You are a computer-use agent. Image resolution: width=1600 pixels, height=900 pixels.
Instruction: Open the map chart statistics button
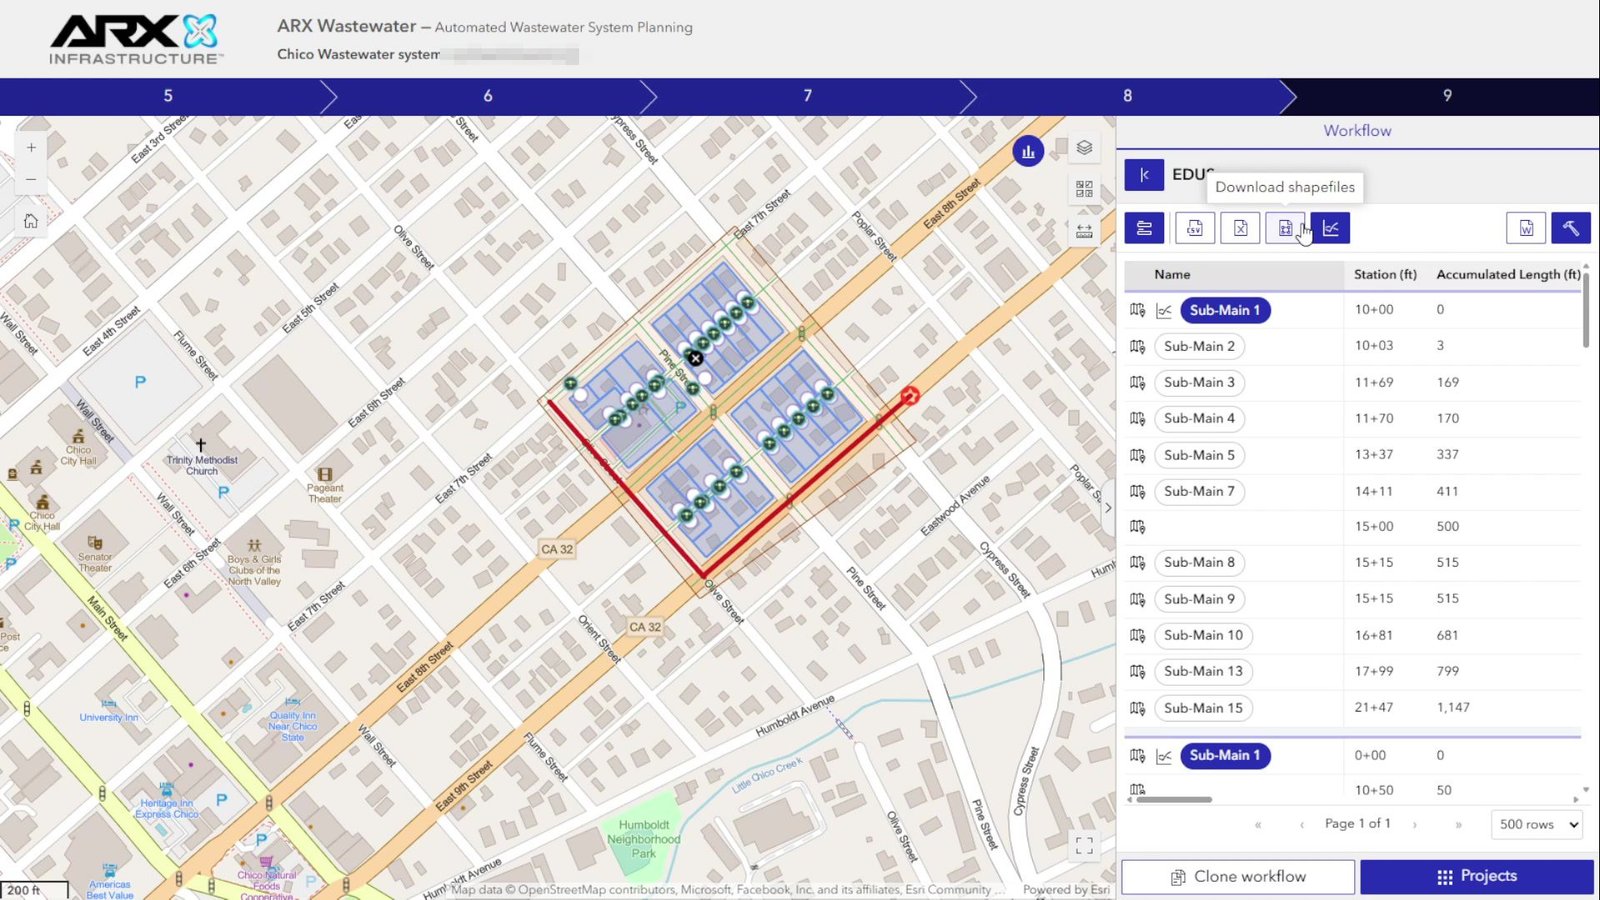click(1028, 152)
